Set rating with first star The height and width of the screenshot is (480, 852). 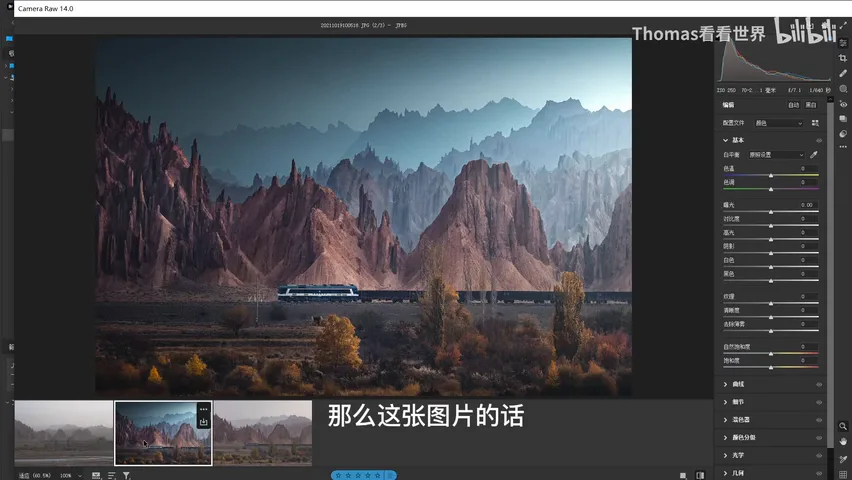(338, 476)
